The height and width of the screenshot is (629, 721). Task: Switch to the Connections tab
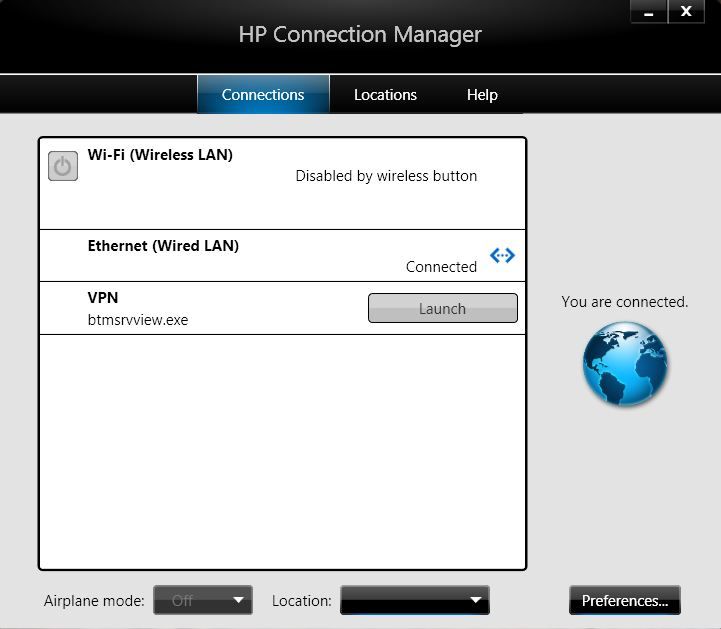(263, 94)
